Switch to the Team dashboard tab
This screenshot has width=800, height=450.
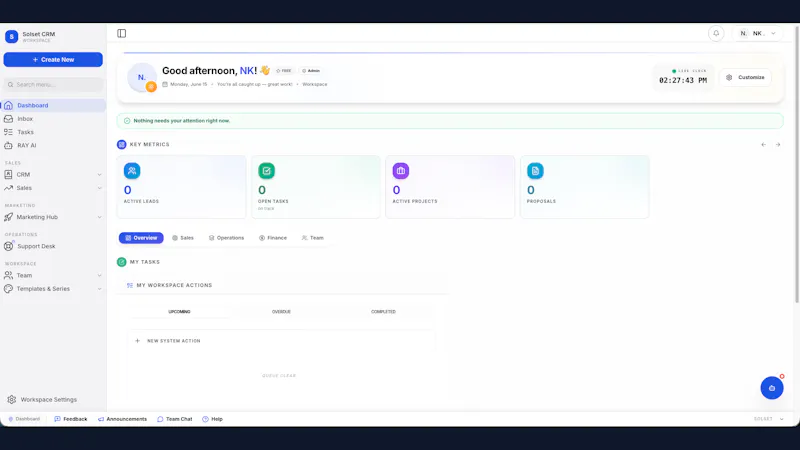(313, 238)
